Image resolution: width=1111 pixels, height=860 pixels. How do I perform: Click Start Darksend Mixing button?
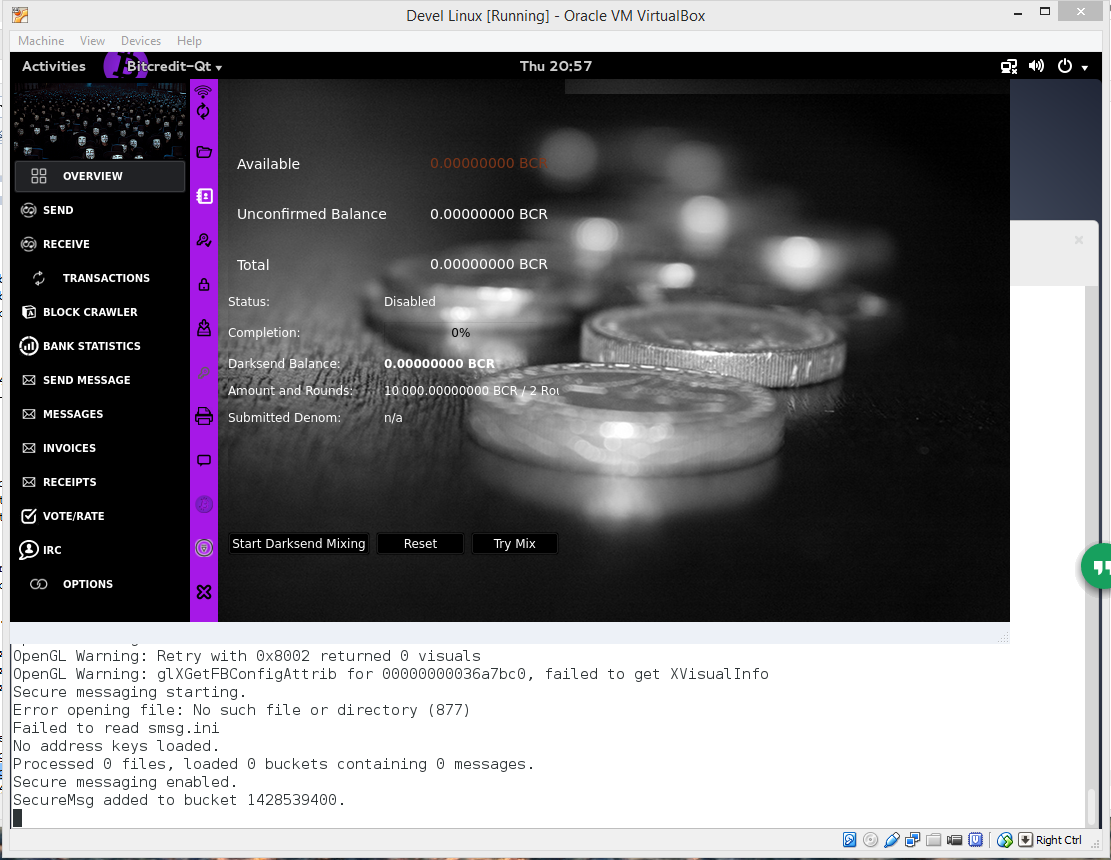point(299,543)
